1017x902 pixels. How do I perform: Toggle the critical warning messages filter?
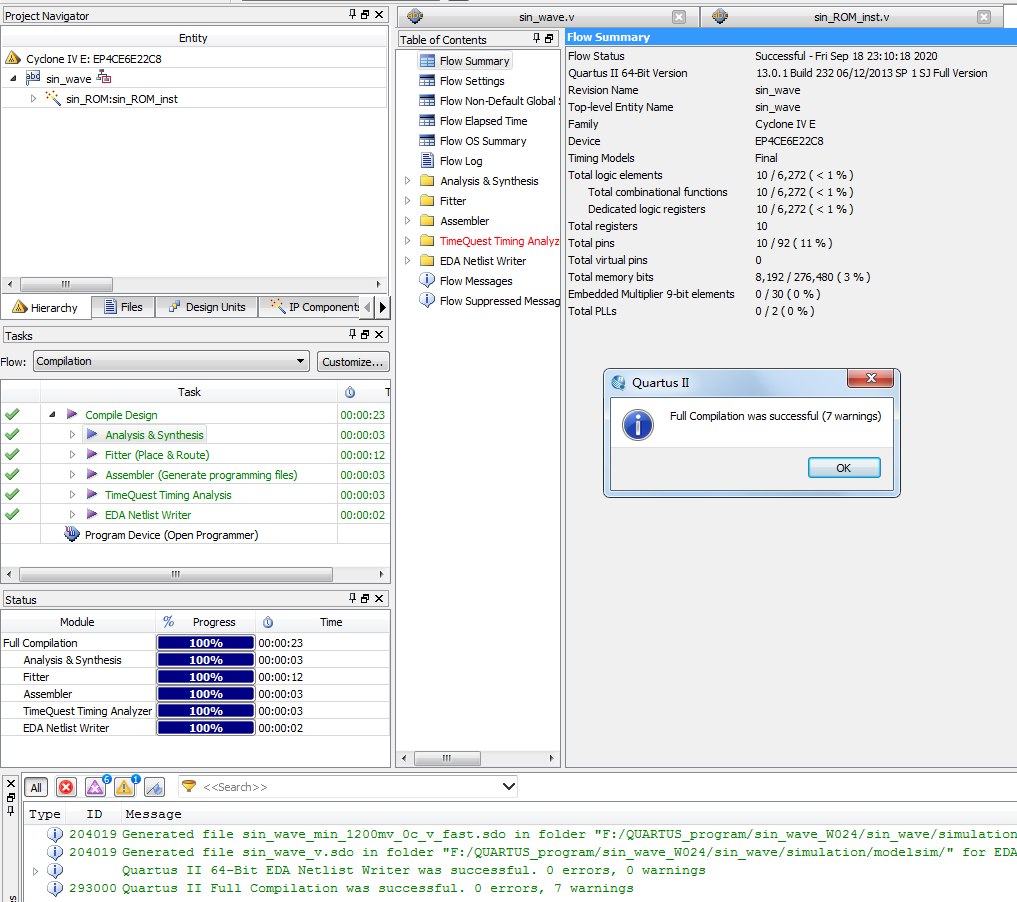click(96, 787)
